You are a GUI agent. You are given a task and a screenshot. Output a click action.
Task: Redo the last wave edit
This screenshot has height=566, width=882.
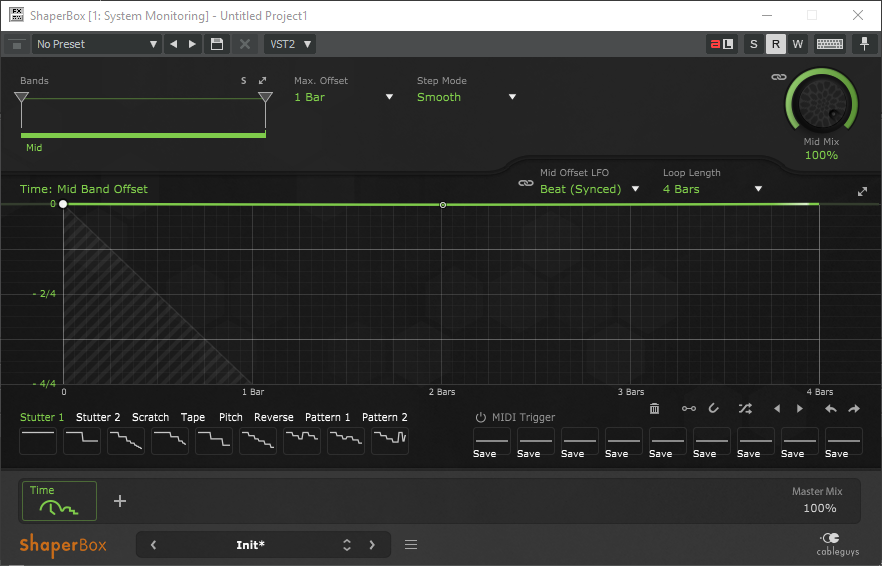tap(854, 408)
